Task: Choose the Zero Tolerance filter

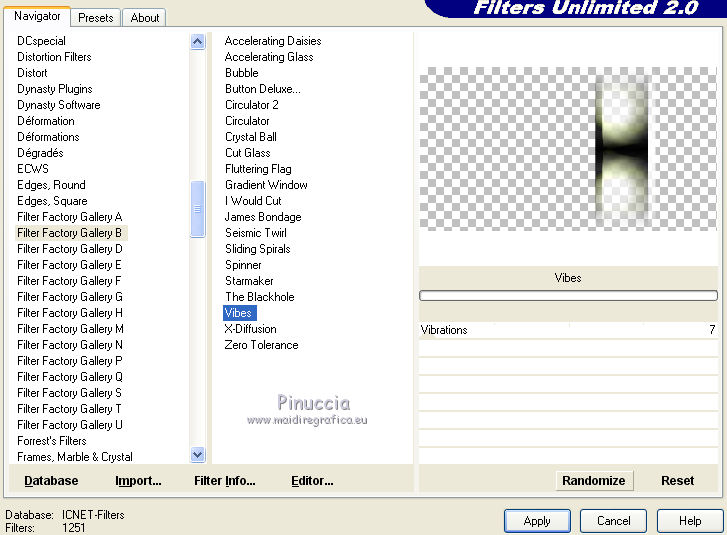Action: pos(261,345)
